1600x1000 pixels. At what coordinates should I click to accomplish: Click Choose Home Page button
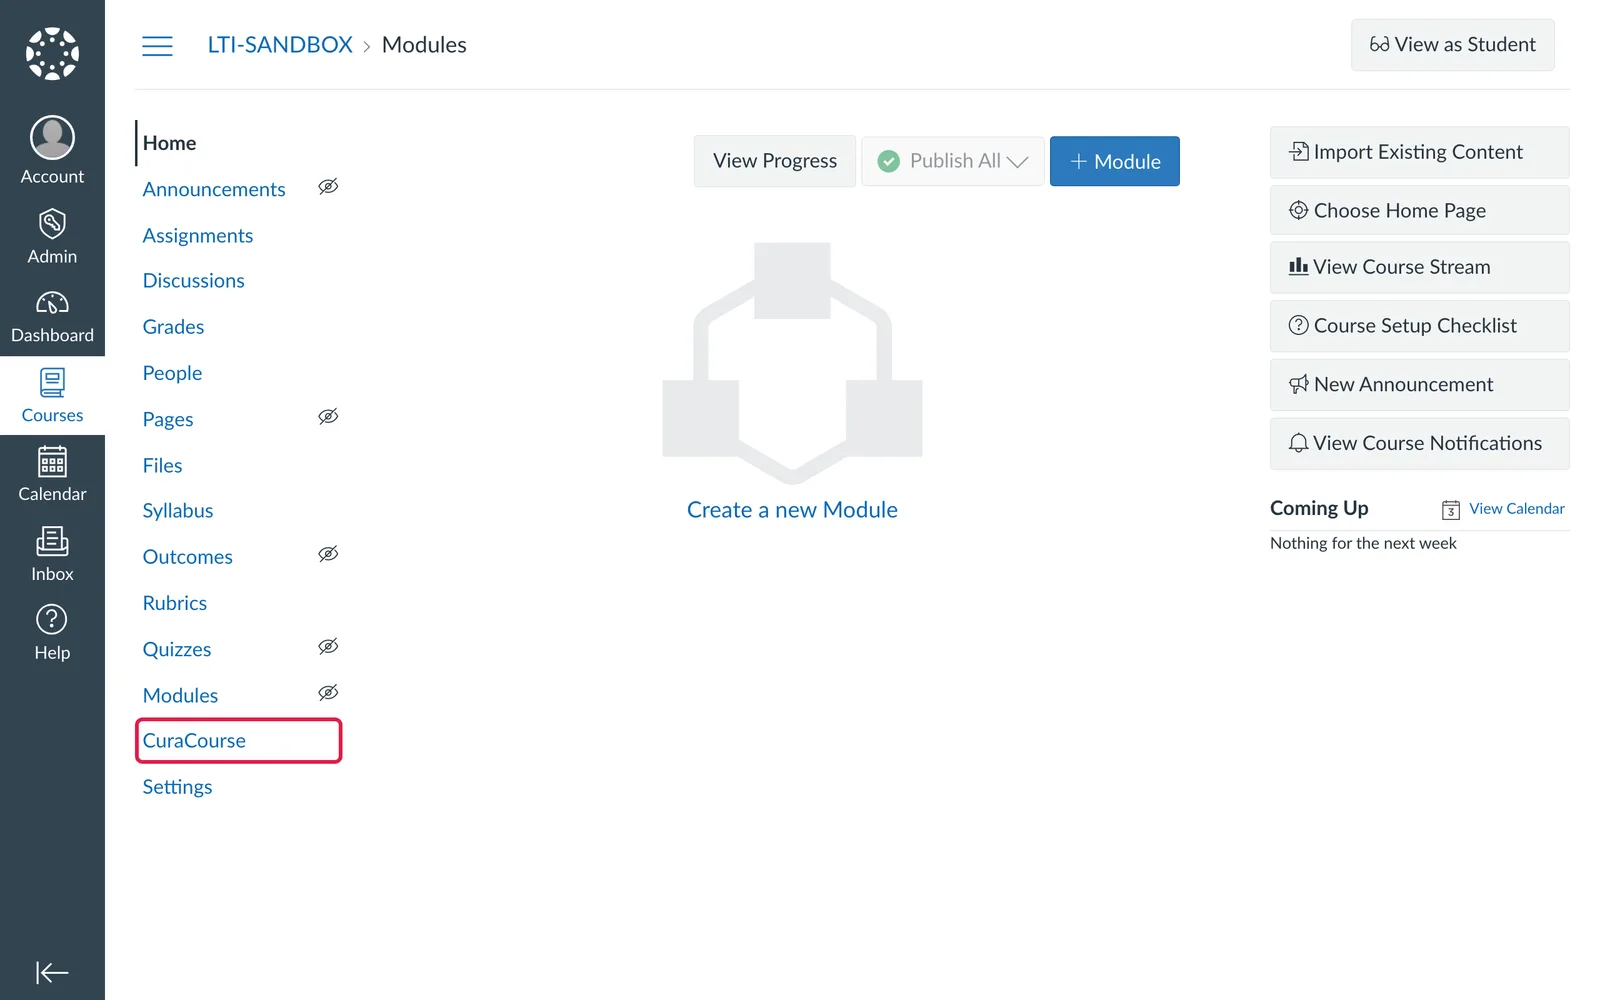coord(1420,210)
